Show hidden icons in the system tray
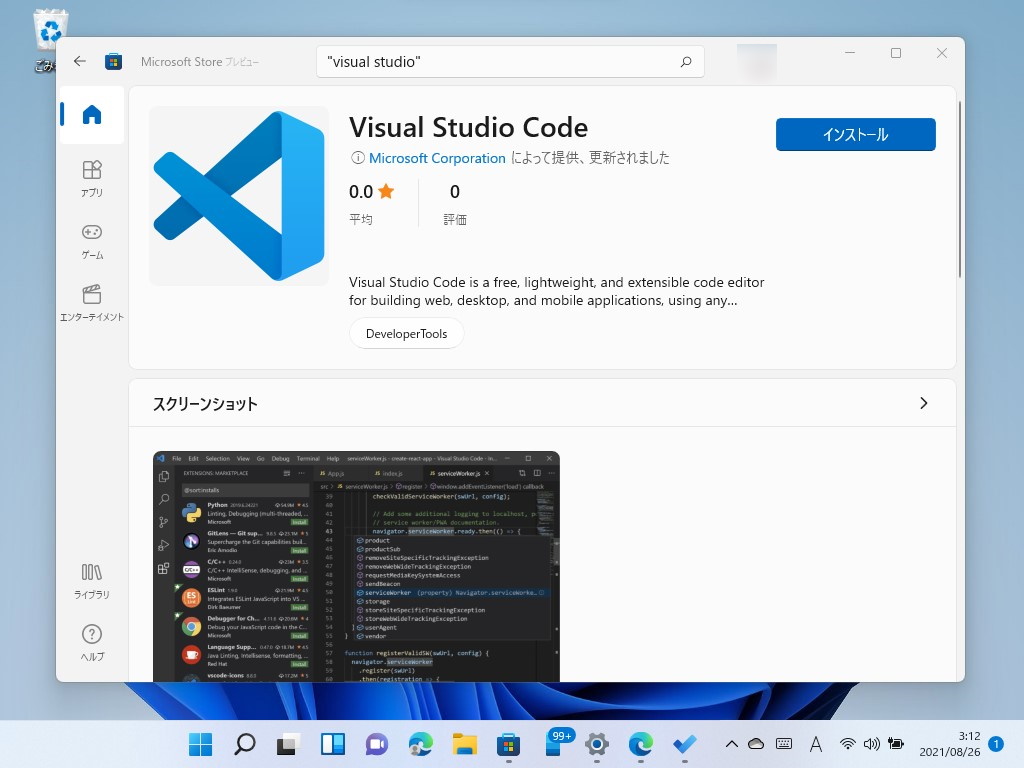Image resolution: width=1024 pixels, height=768 pixels. (x=731, y=744)
